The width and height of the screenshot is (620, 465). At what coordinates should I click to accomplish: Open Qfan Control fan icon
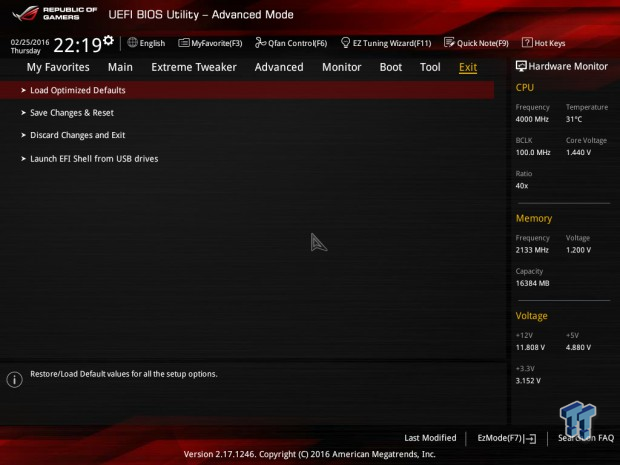(x=261, y=43)
